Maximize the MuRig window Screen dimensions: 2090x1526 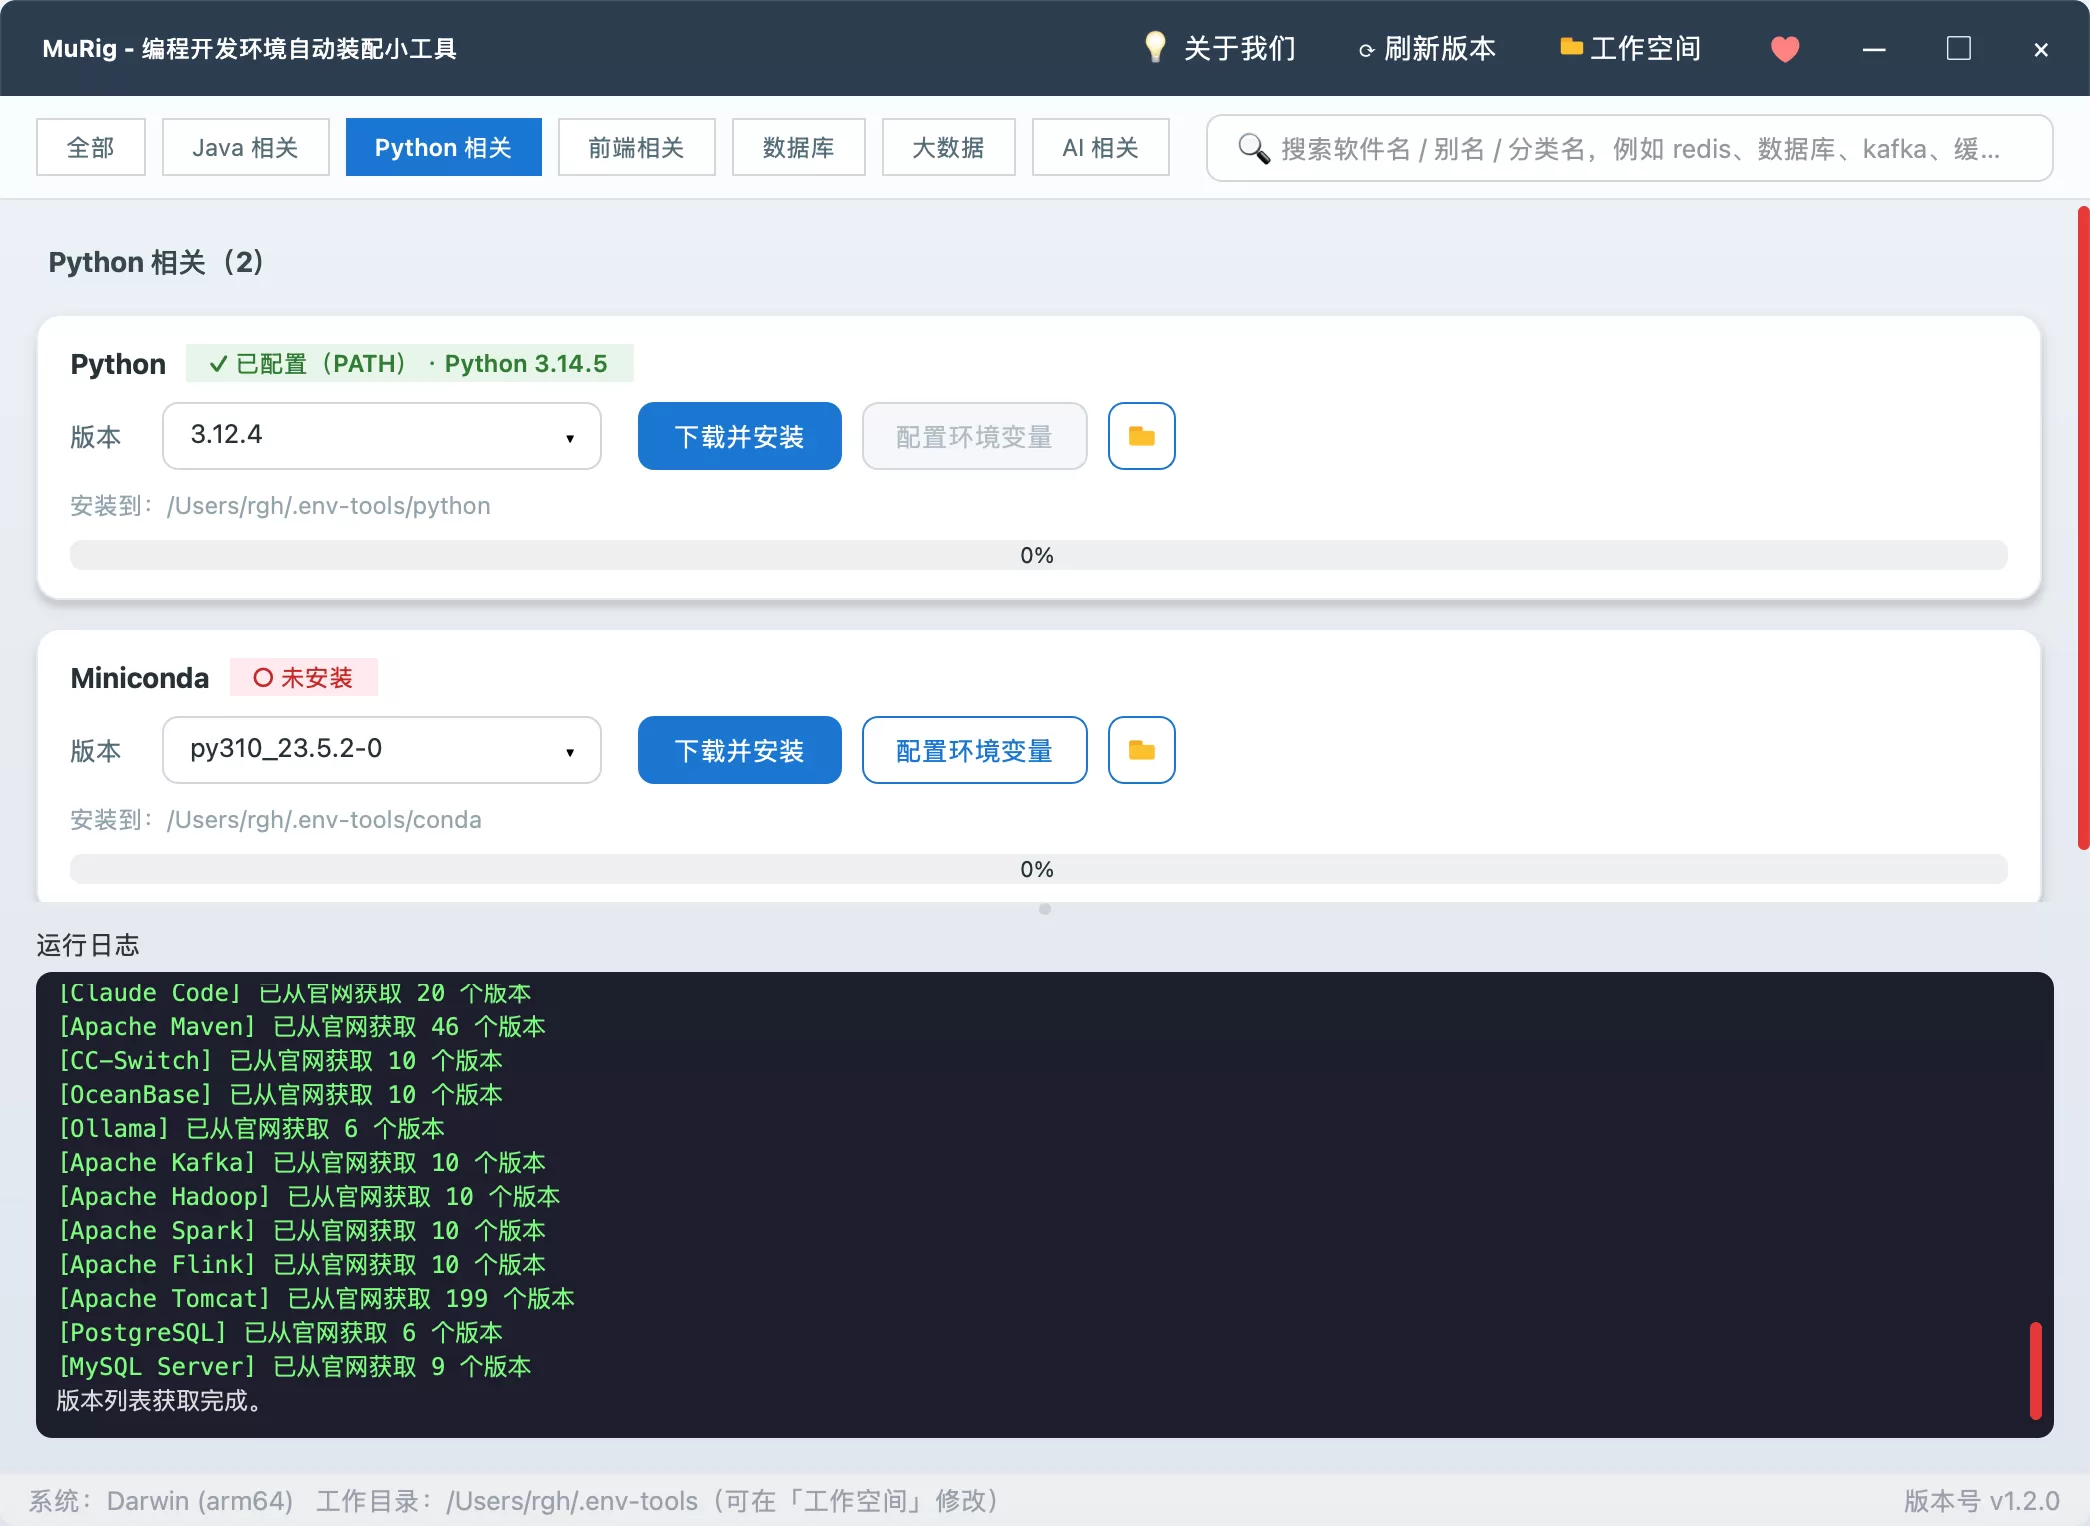[1958, 48]
